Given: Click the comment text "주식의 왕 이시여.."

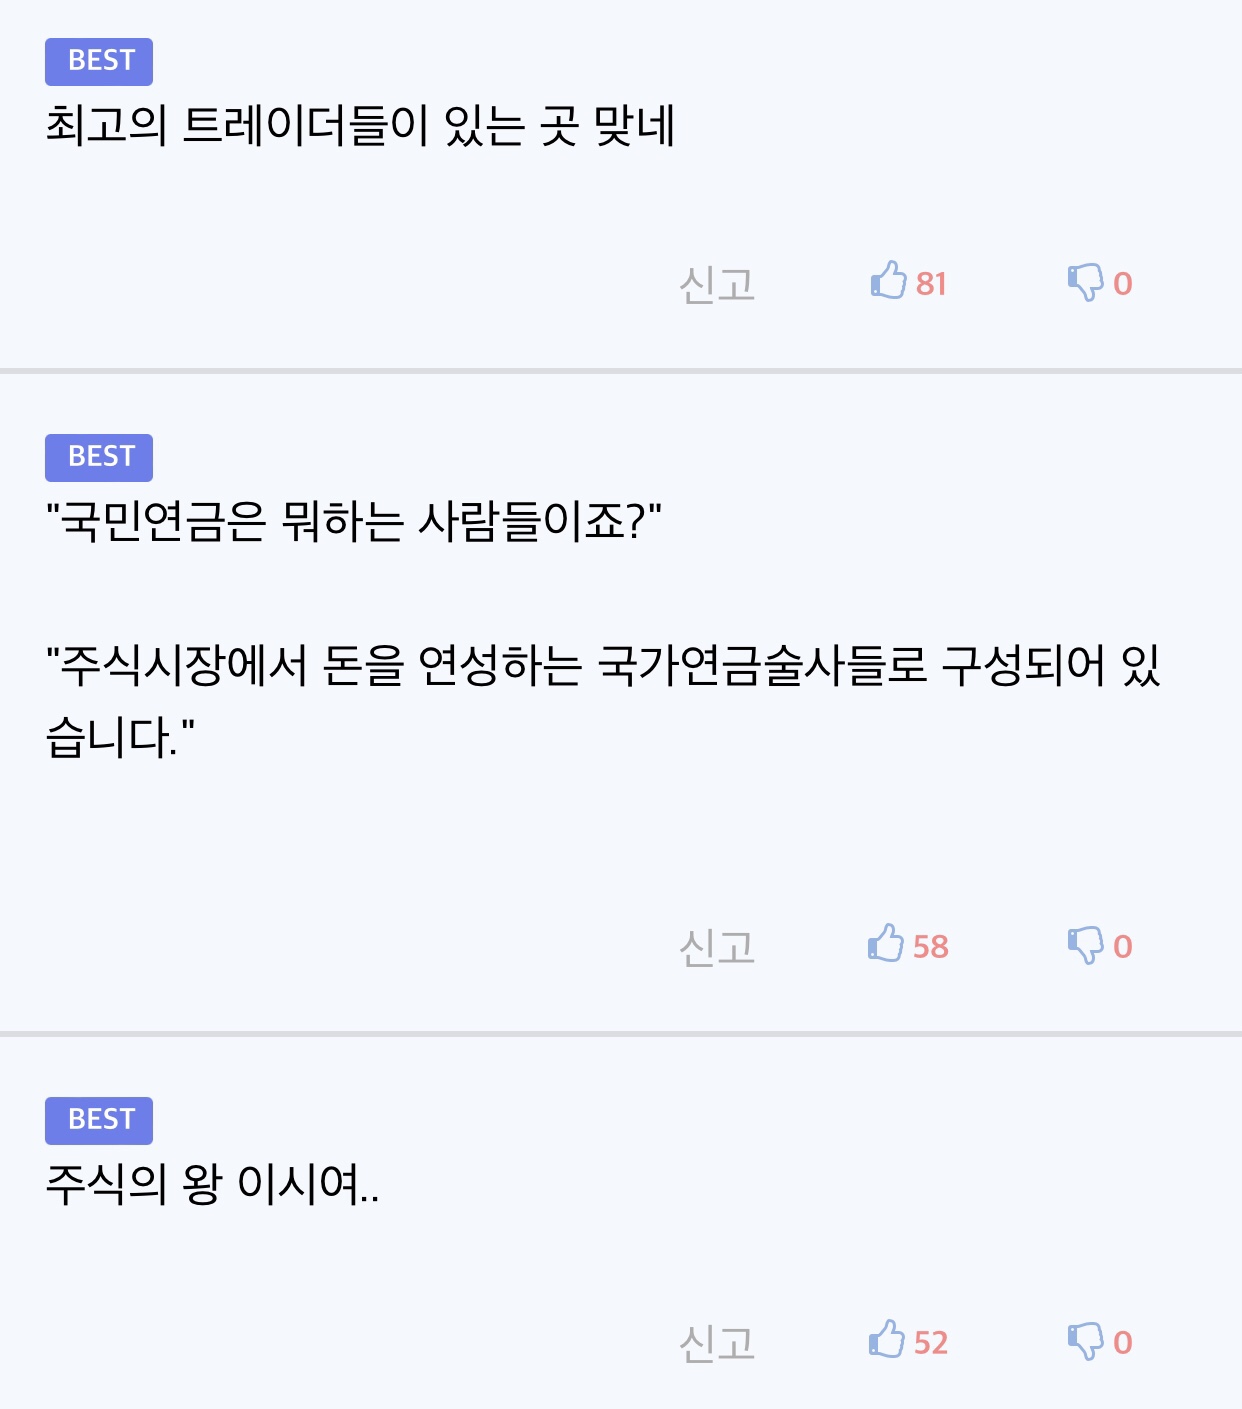Looking at the screenshot, I should click(212, 1185).
